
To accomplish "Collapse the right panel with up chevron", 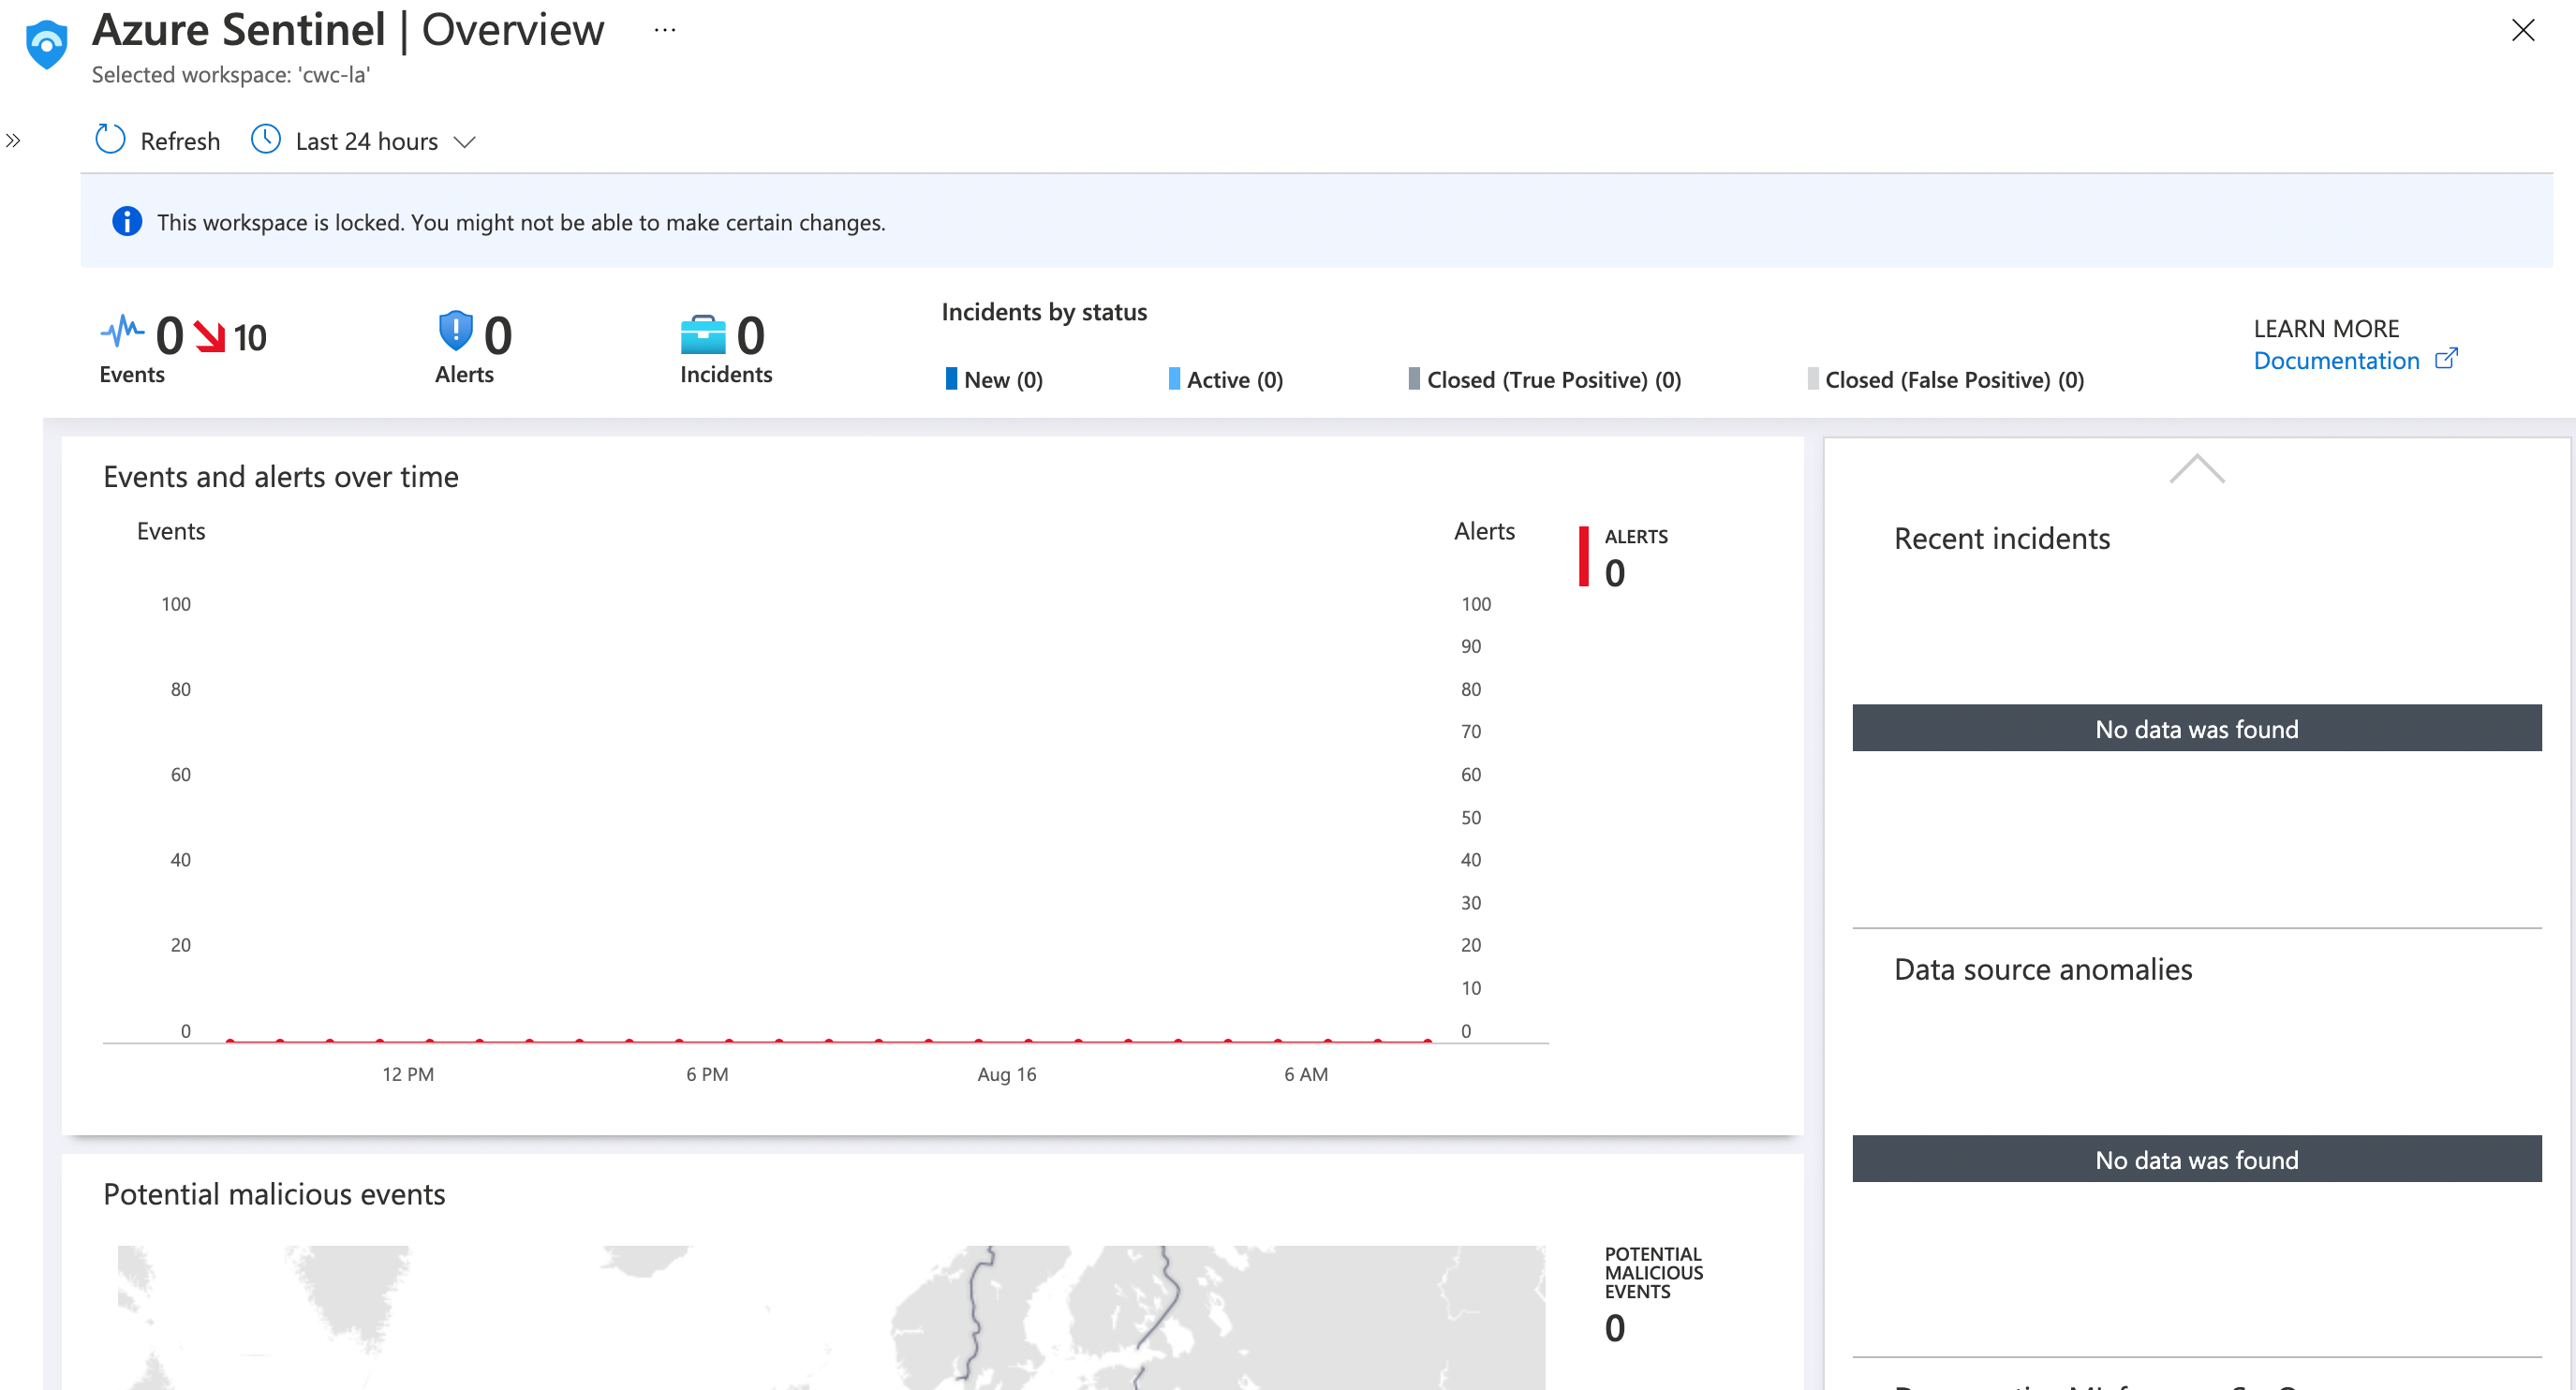I will pyautogui.click(x=2196, y=468).
